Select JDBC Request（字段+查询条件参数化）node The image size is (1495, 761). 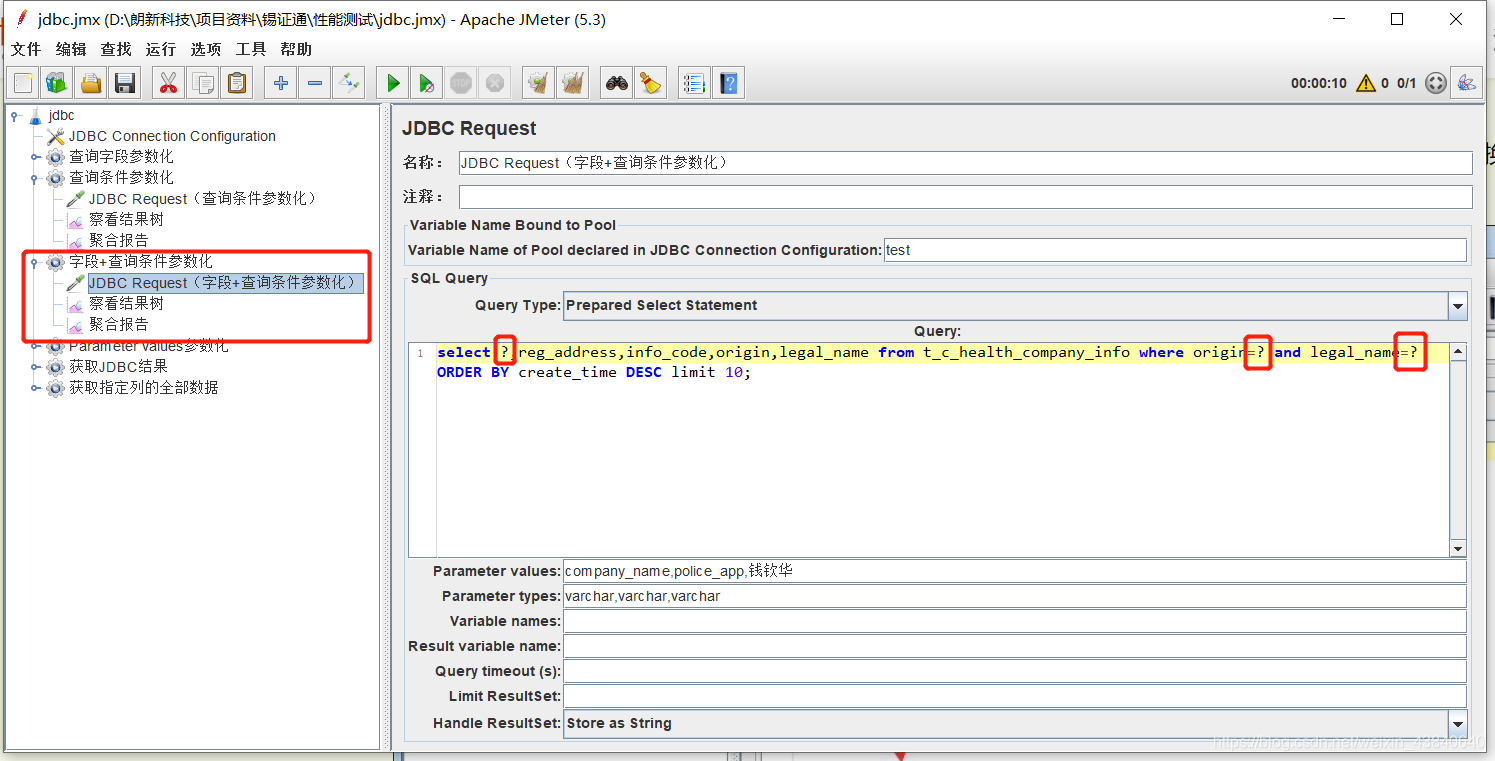[x=225, y=283]
